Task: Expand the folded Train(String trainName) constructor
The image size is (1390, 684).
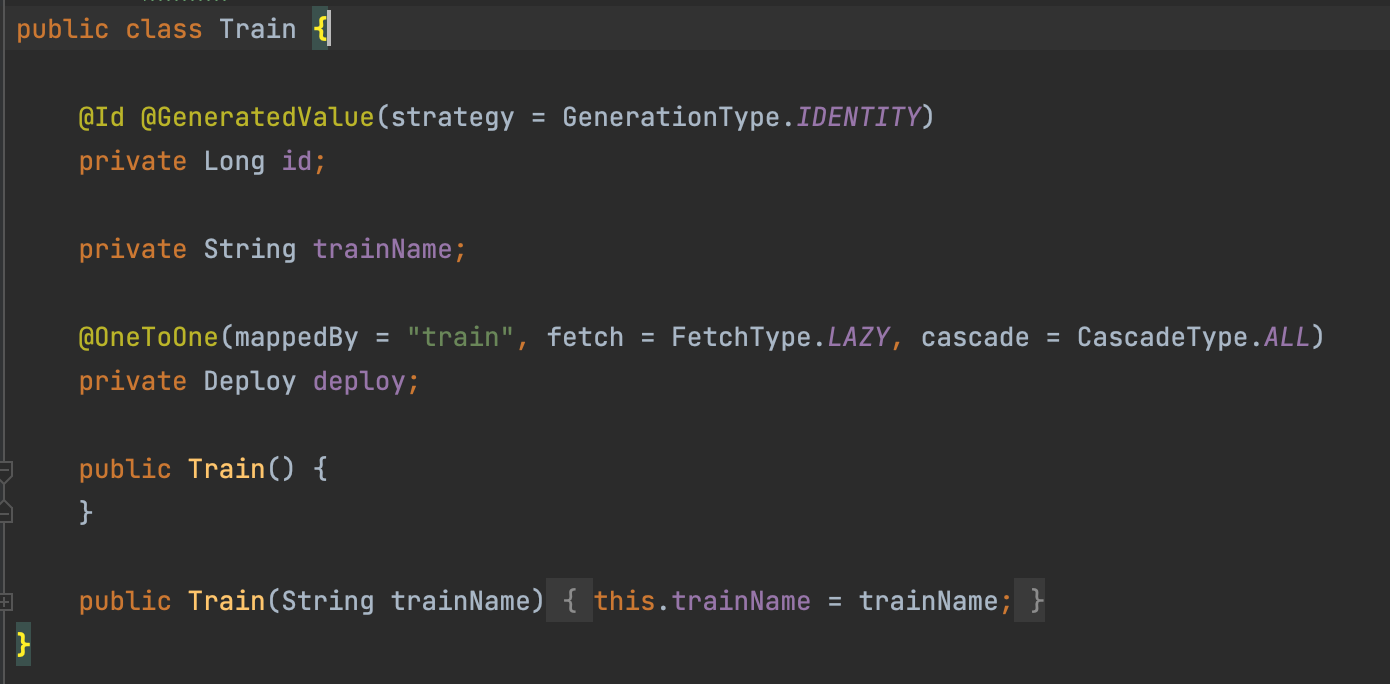Action: 5,601
